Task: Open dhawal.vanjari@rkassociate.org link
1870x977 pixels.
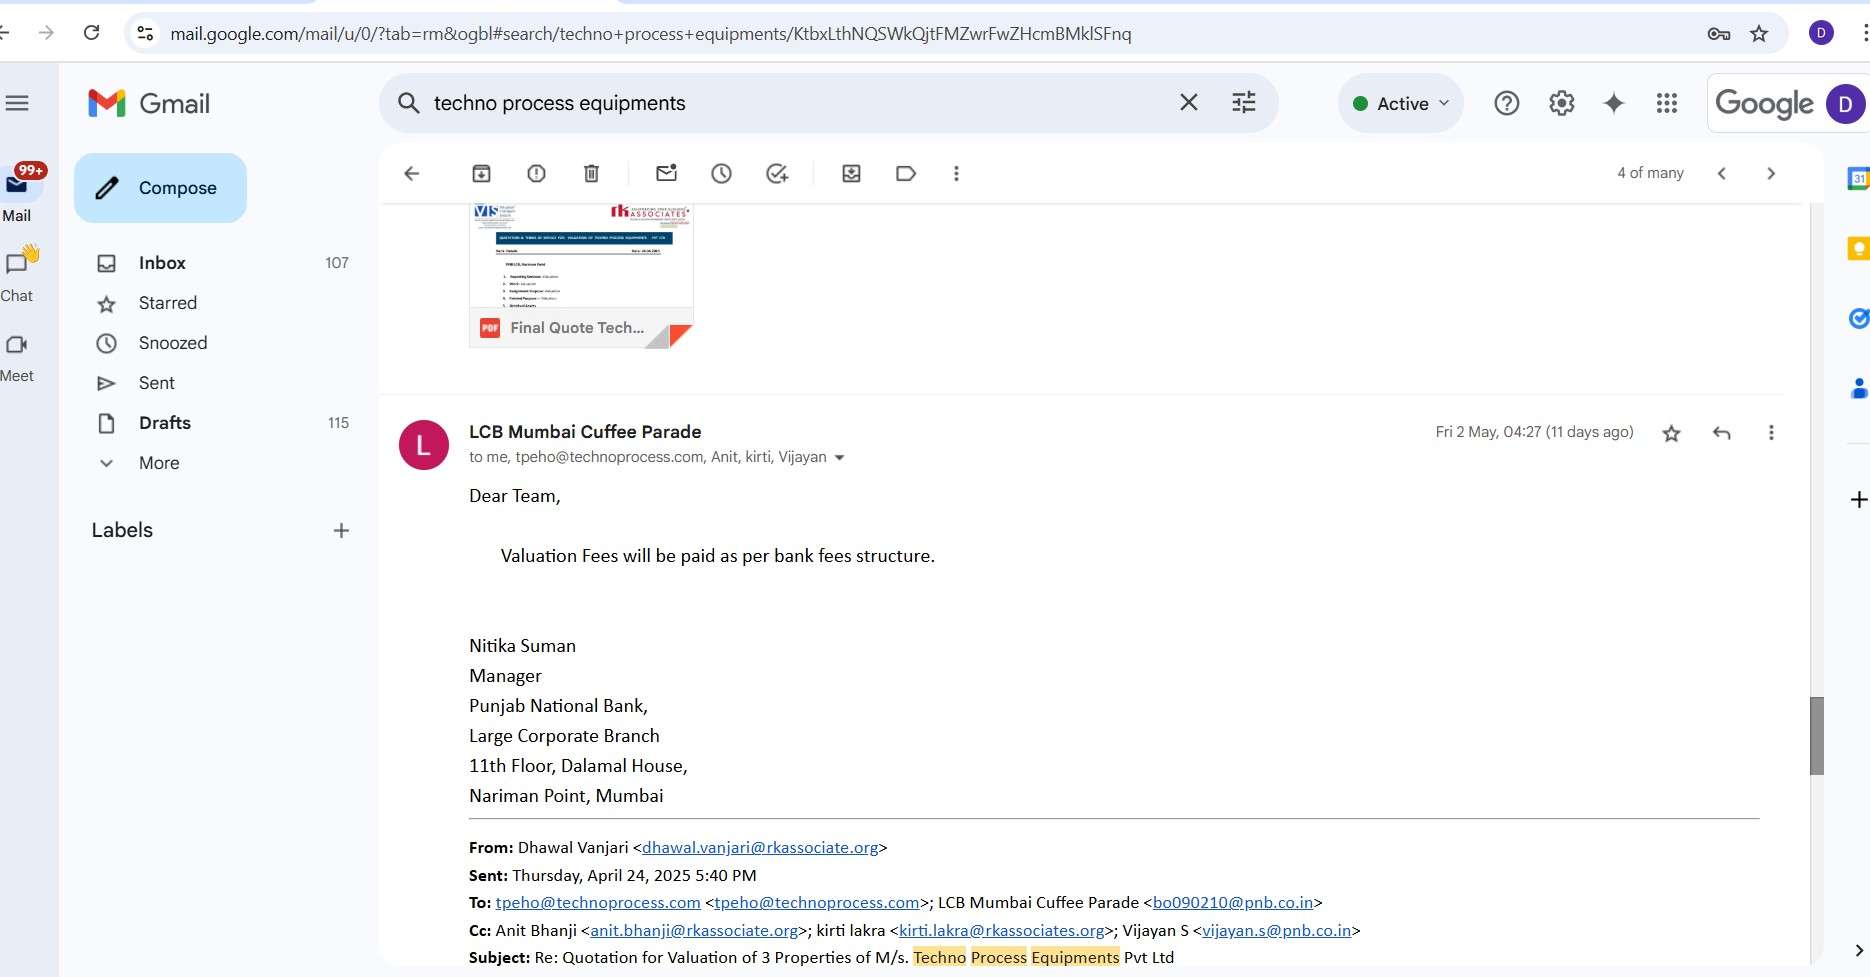Action: [x=760, y=847]
